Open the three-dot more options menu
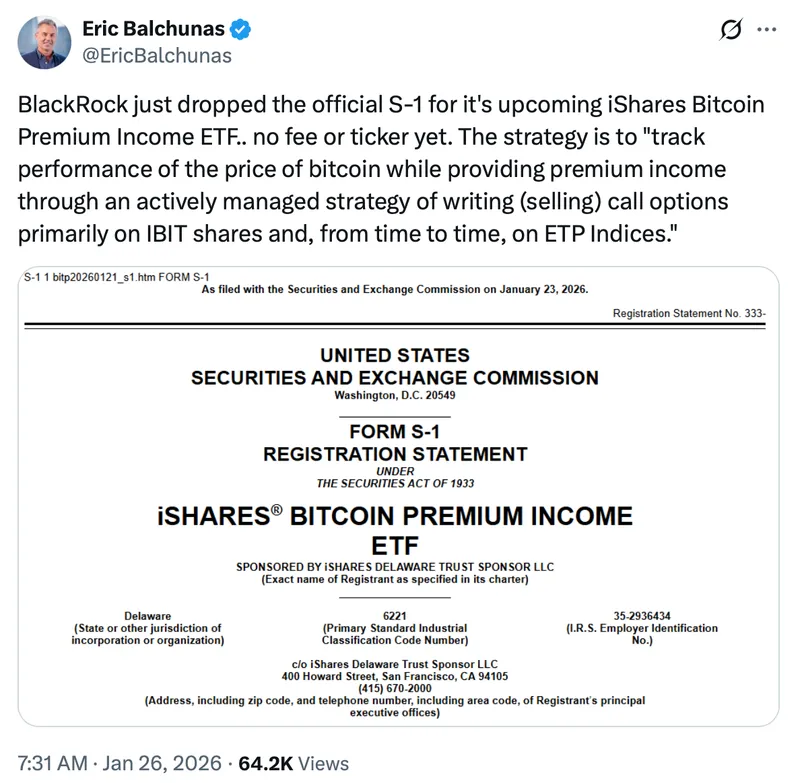Image resolution: width=800 pixels, height=783 pixels. [x=767, y=30]
